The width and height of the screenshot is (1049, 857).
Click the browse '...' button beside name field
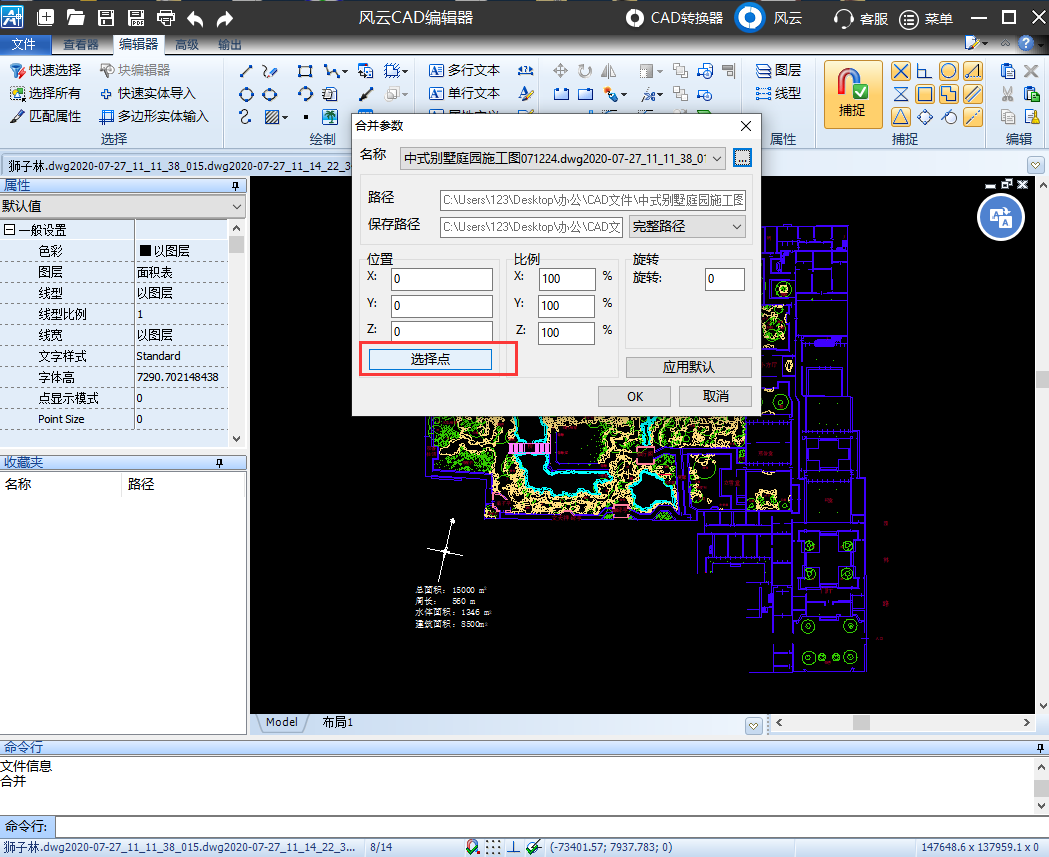pyautogui.click(x=741, y=158)
